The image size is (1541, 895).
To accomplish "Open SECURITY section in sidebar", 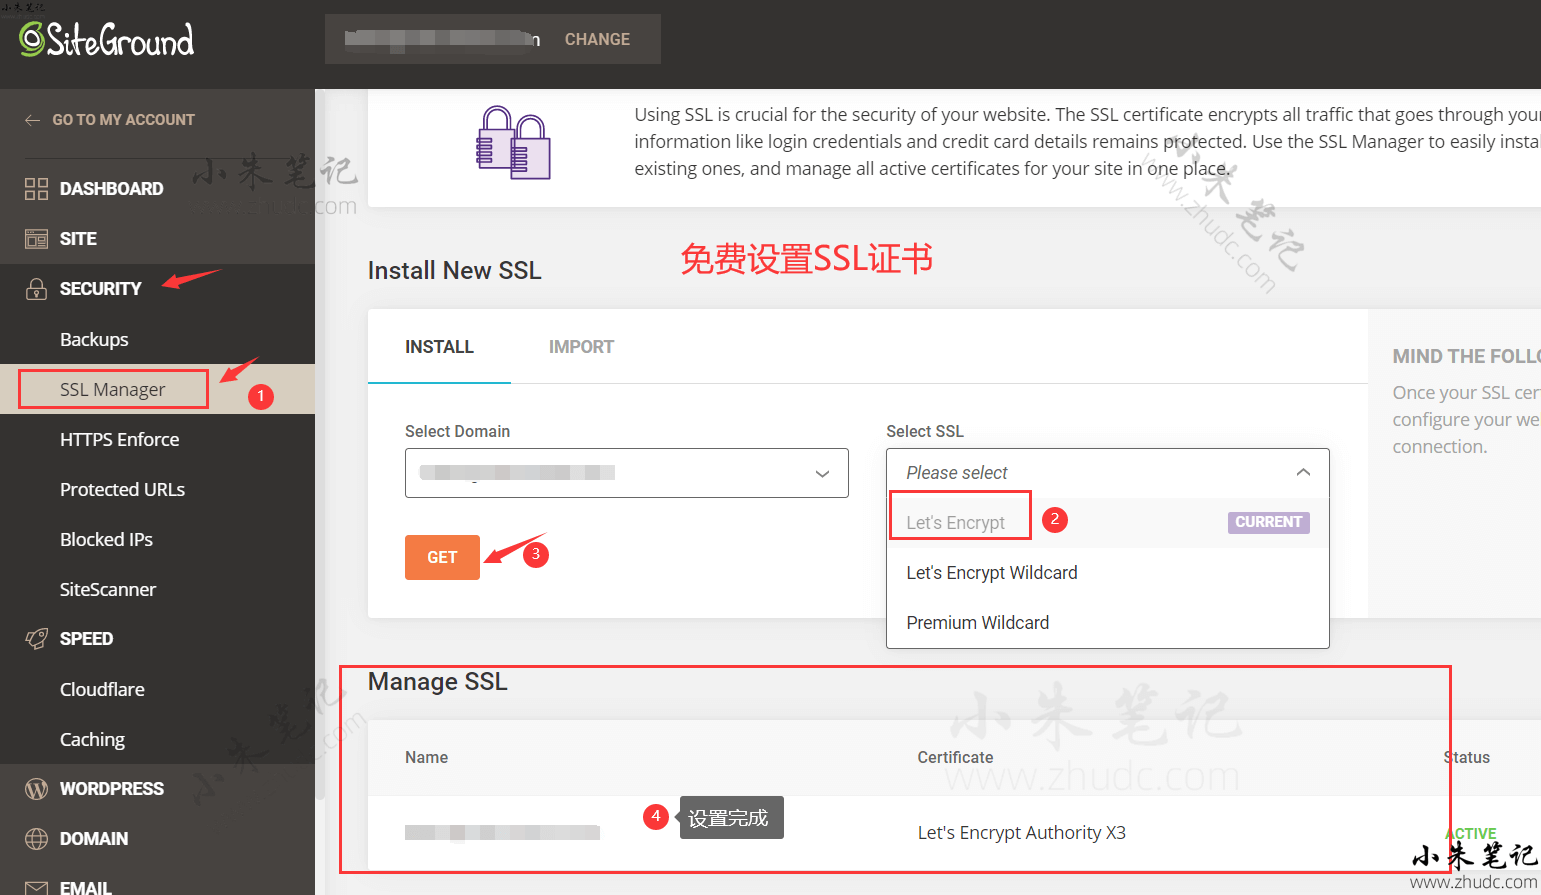I will 100,289.
